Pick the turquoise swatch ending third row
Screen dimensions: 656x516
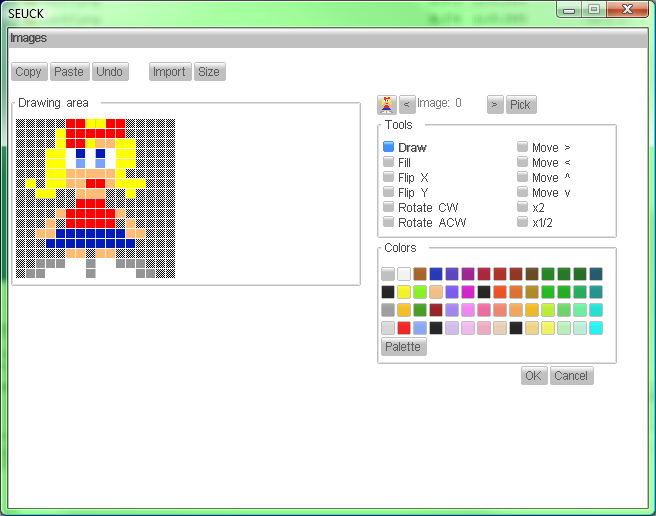click(596, 310)
